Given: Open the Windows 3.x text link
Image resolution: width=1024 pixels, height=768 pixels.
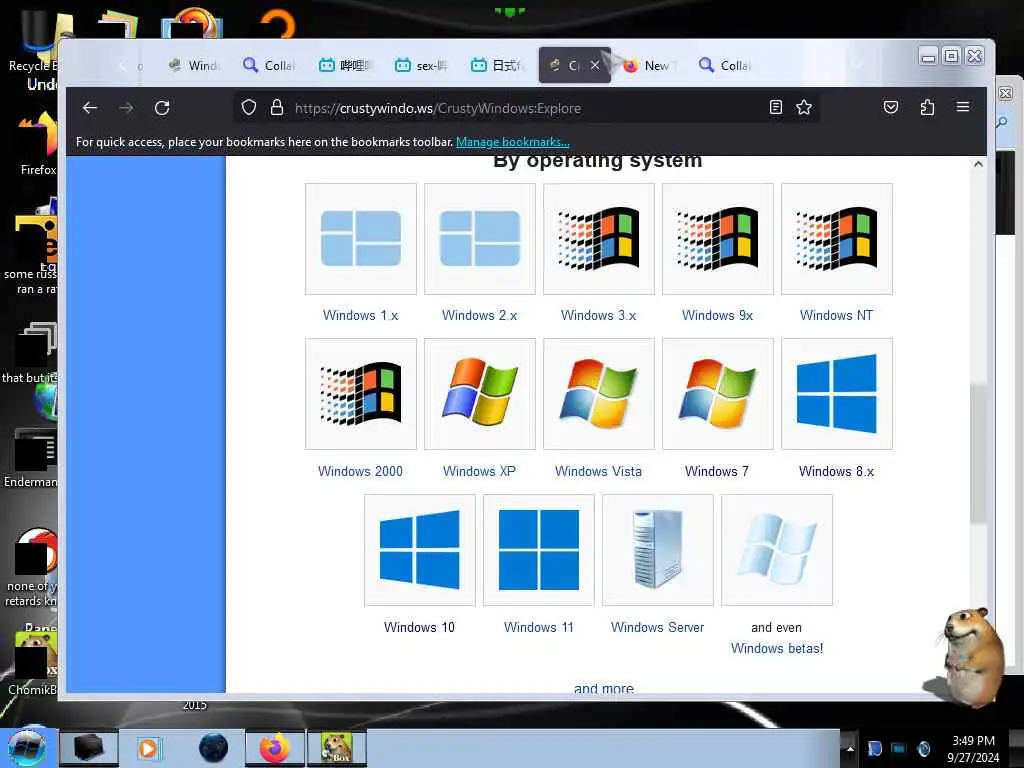Looking at the screenshot, I should pyautogui.click(x=598, y=315).
